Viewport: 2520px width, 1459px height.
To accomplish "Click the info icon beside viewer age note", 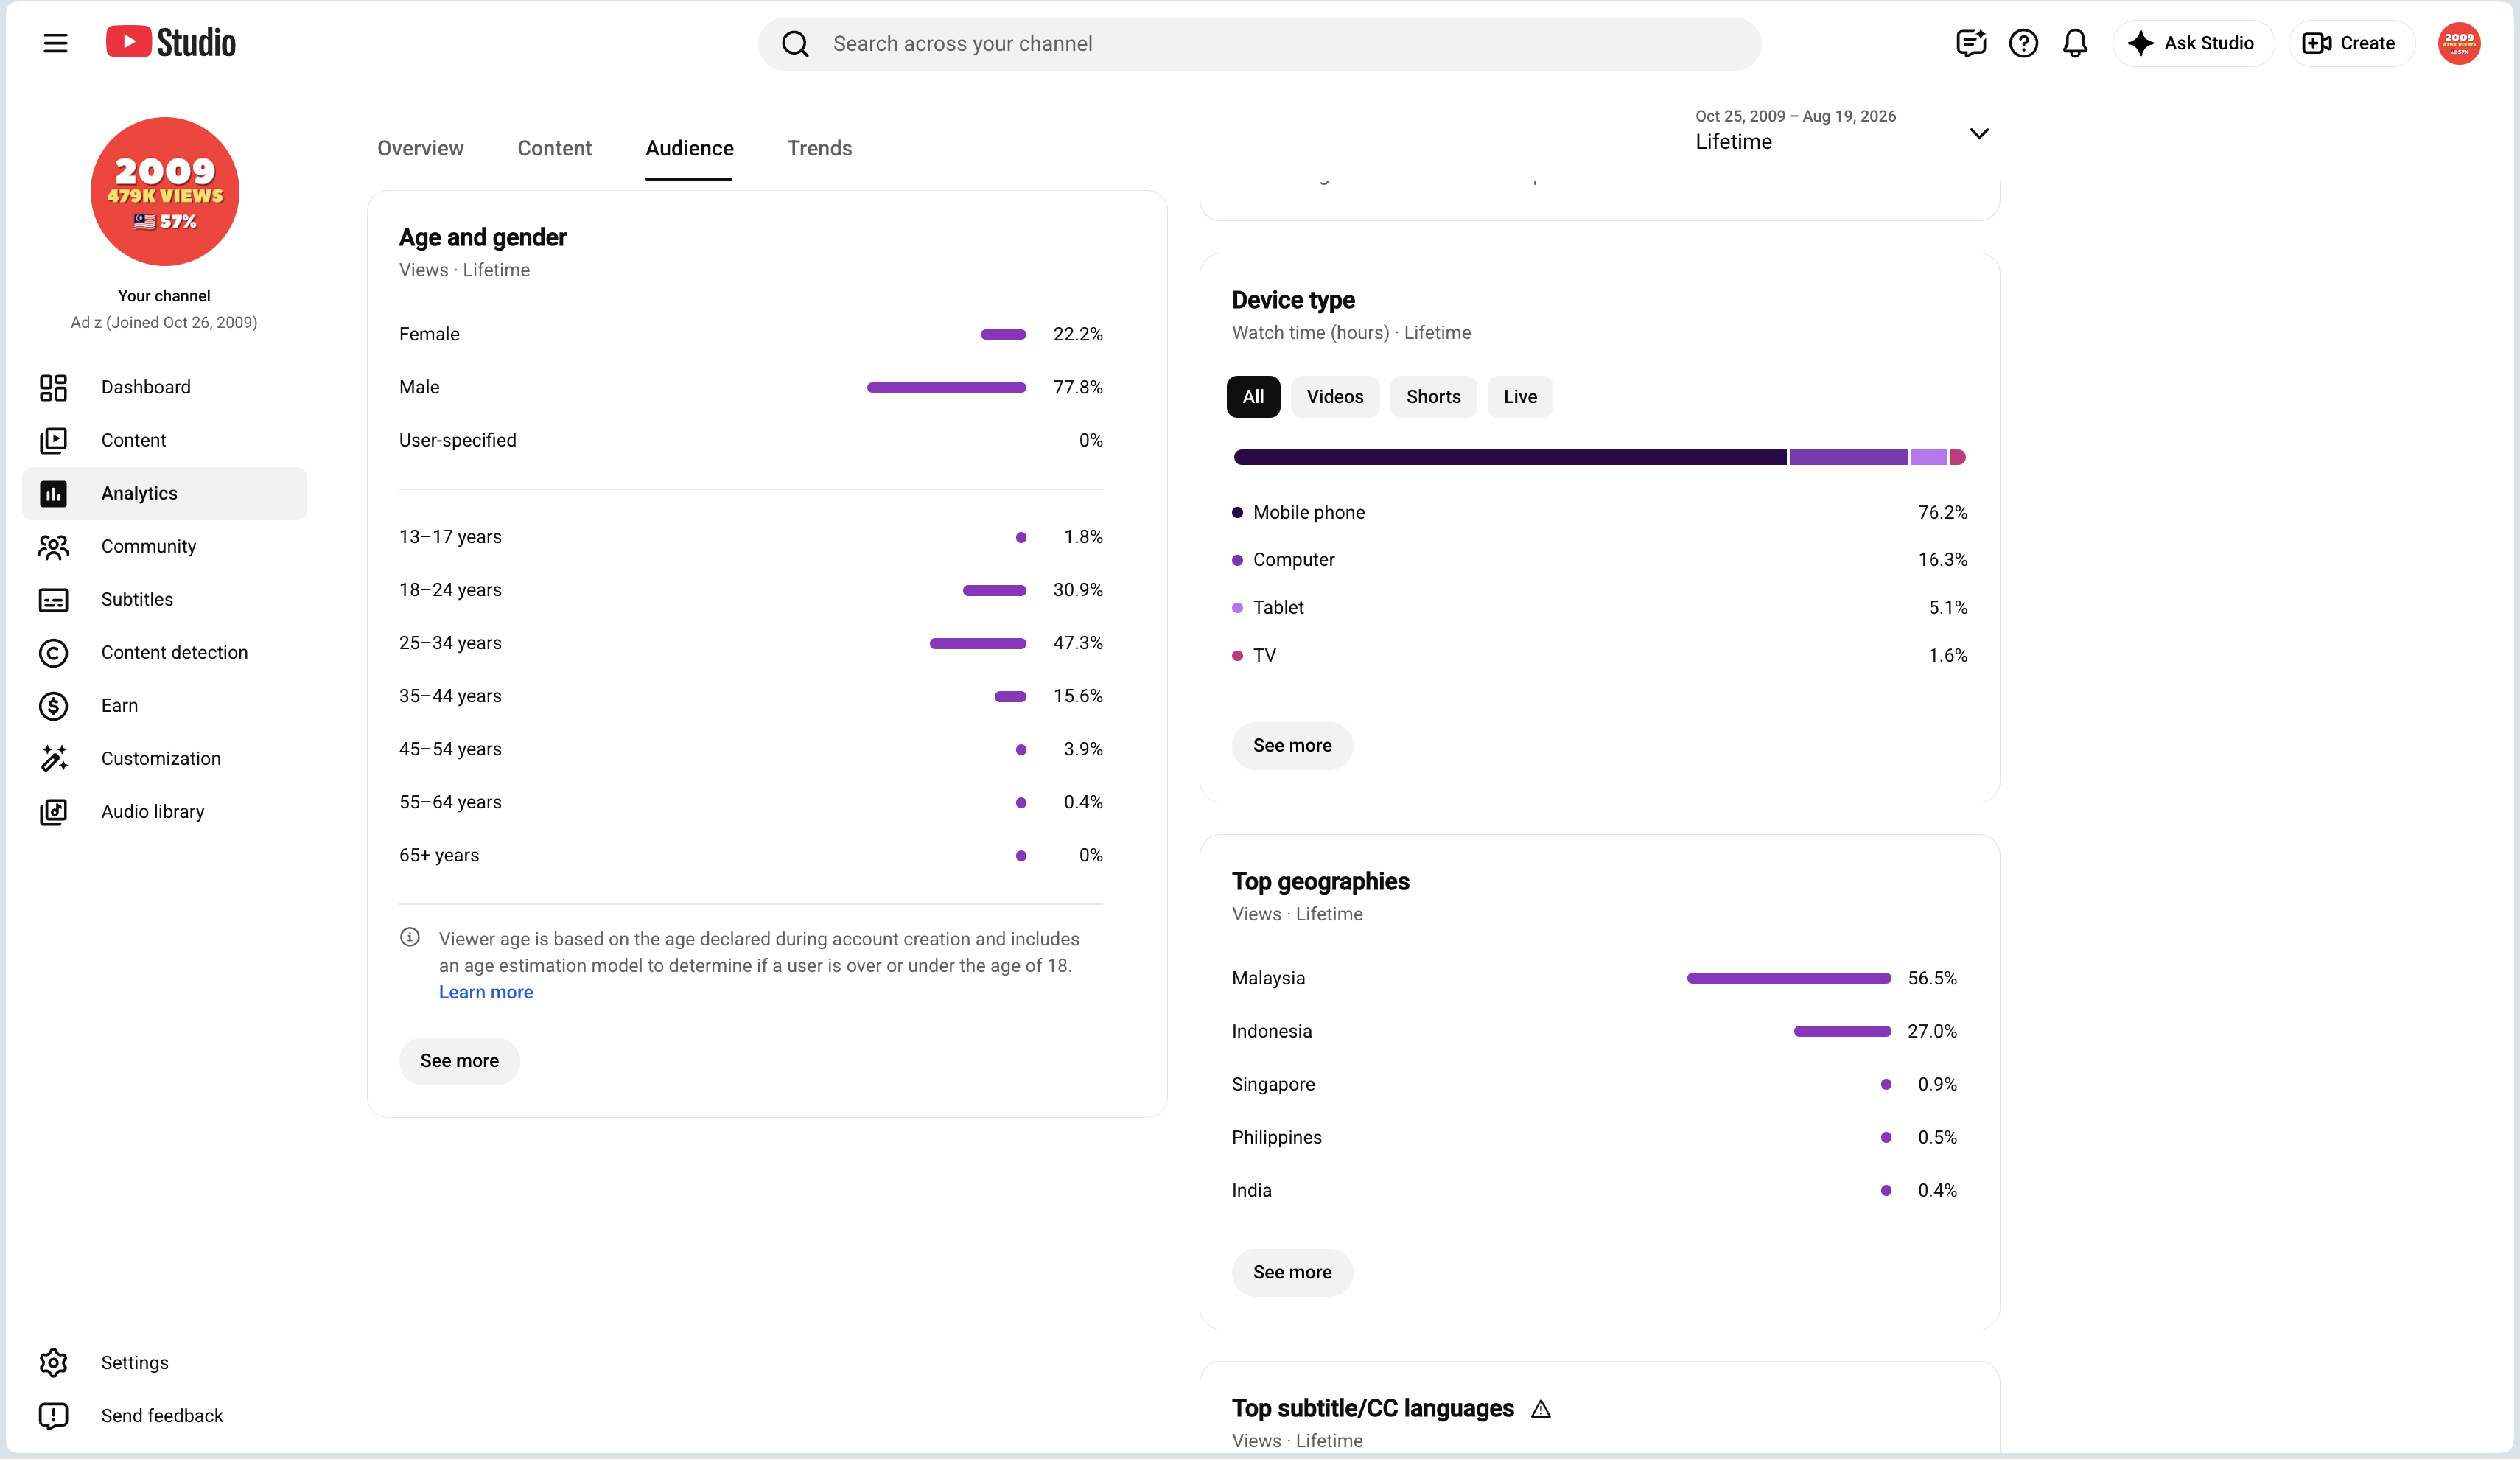I will pyautogui.click(x=410, y=937).
